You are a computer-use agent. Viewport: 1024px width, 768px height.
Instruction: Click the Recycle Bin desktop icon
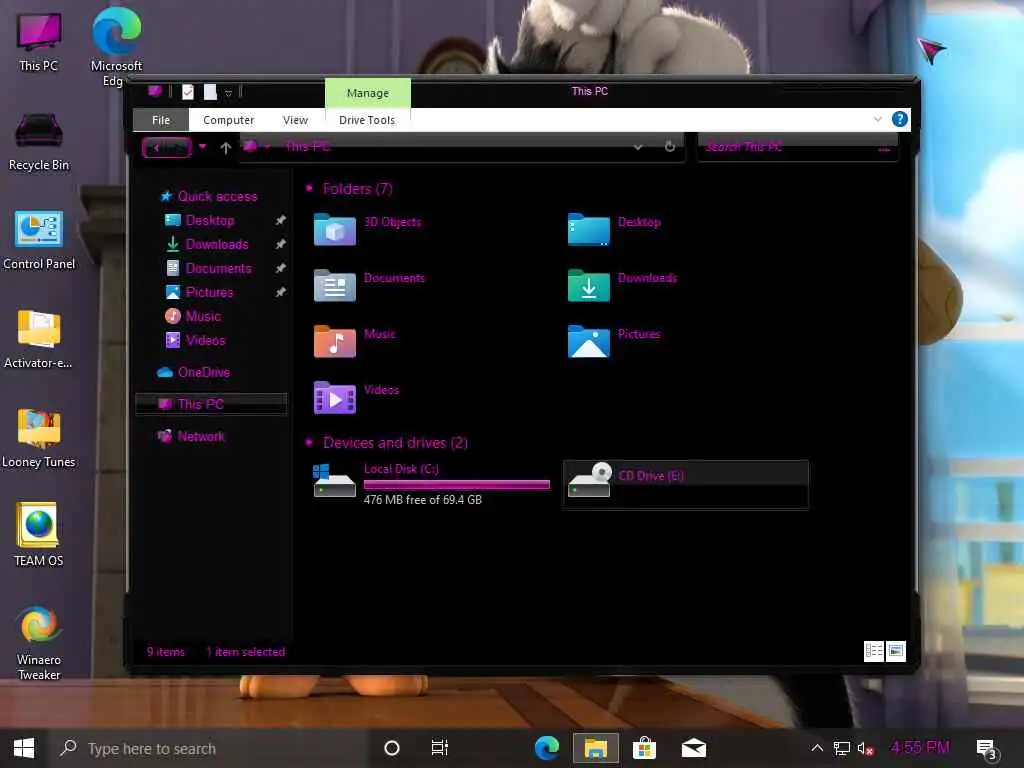[x=39, y=142]
